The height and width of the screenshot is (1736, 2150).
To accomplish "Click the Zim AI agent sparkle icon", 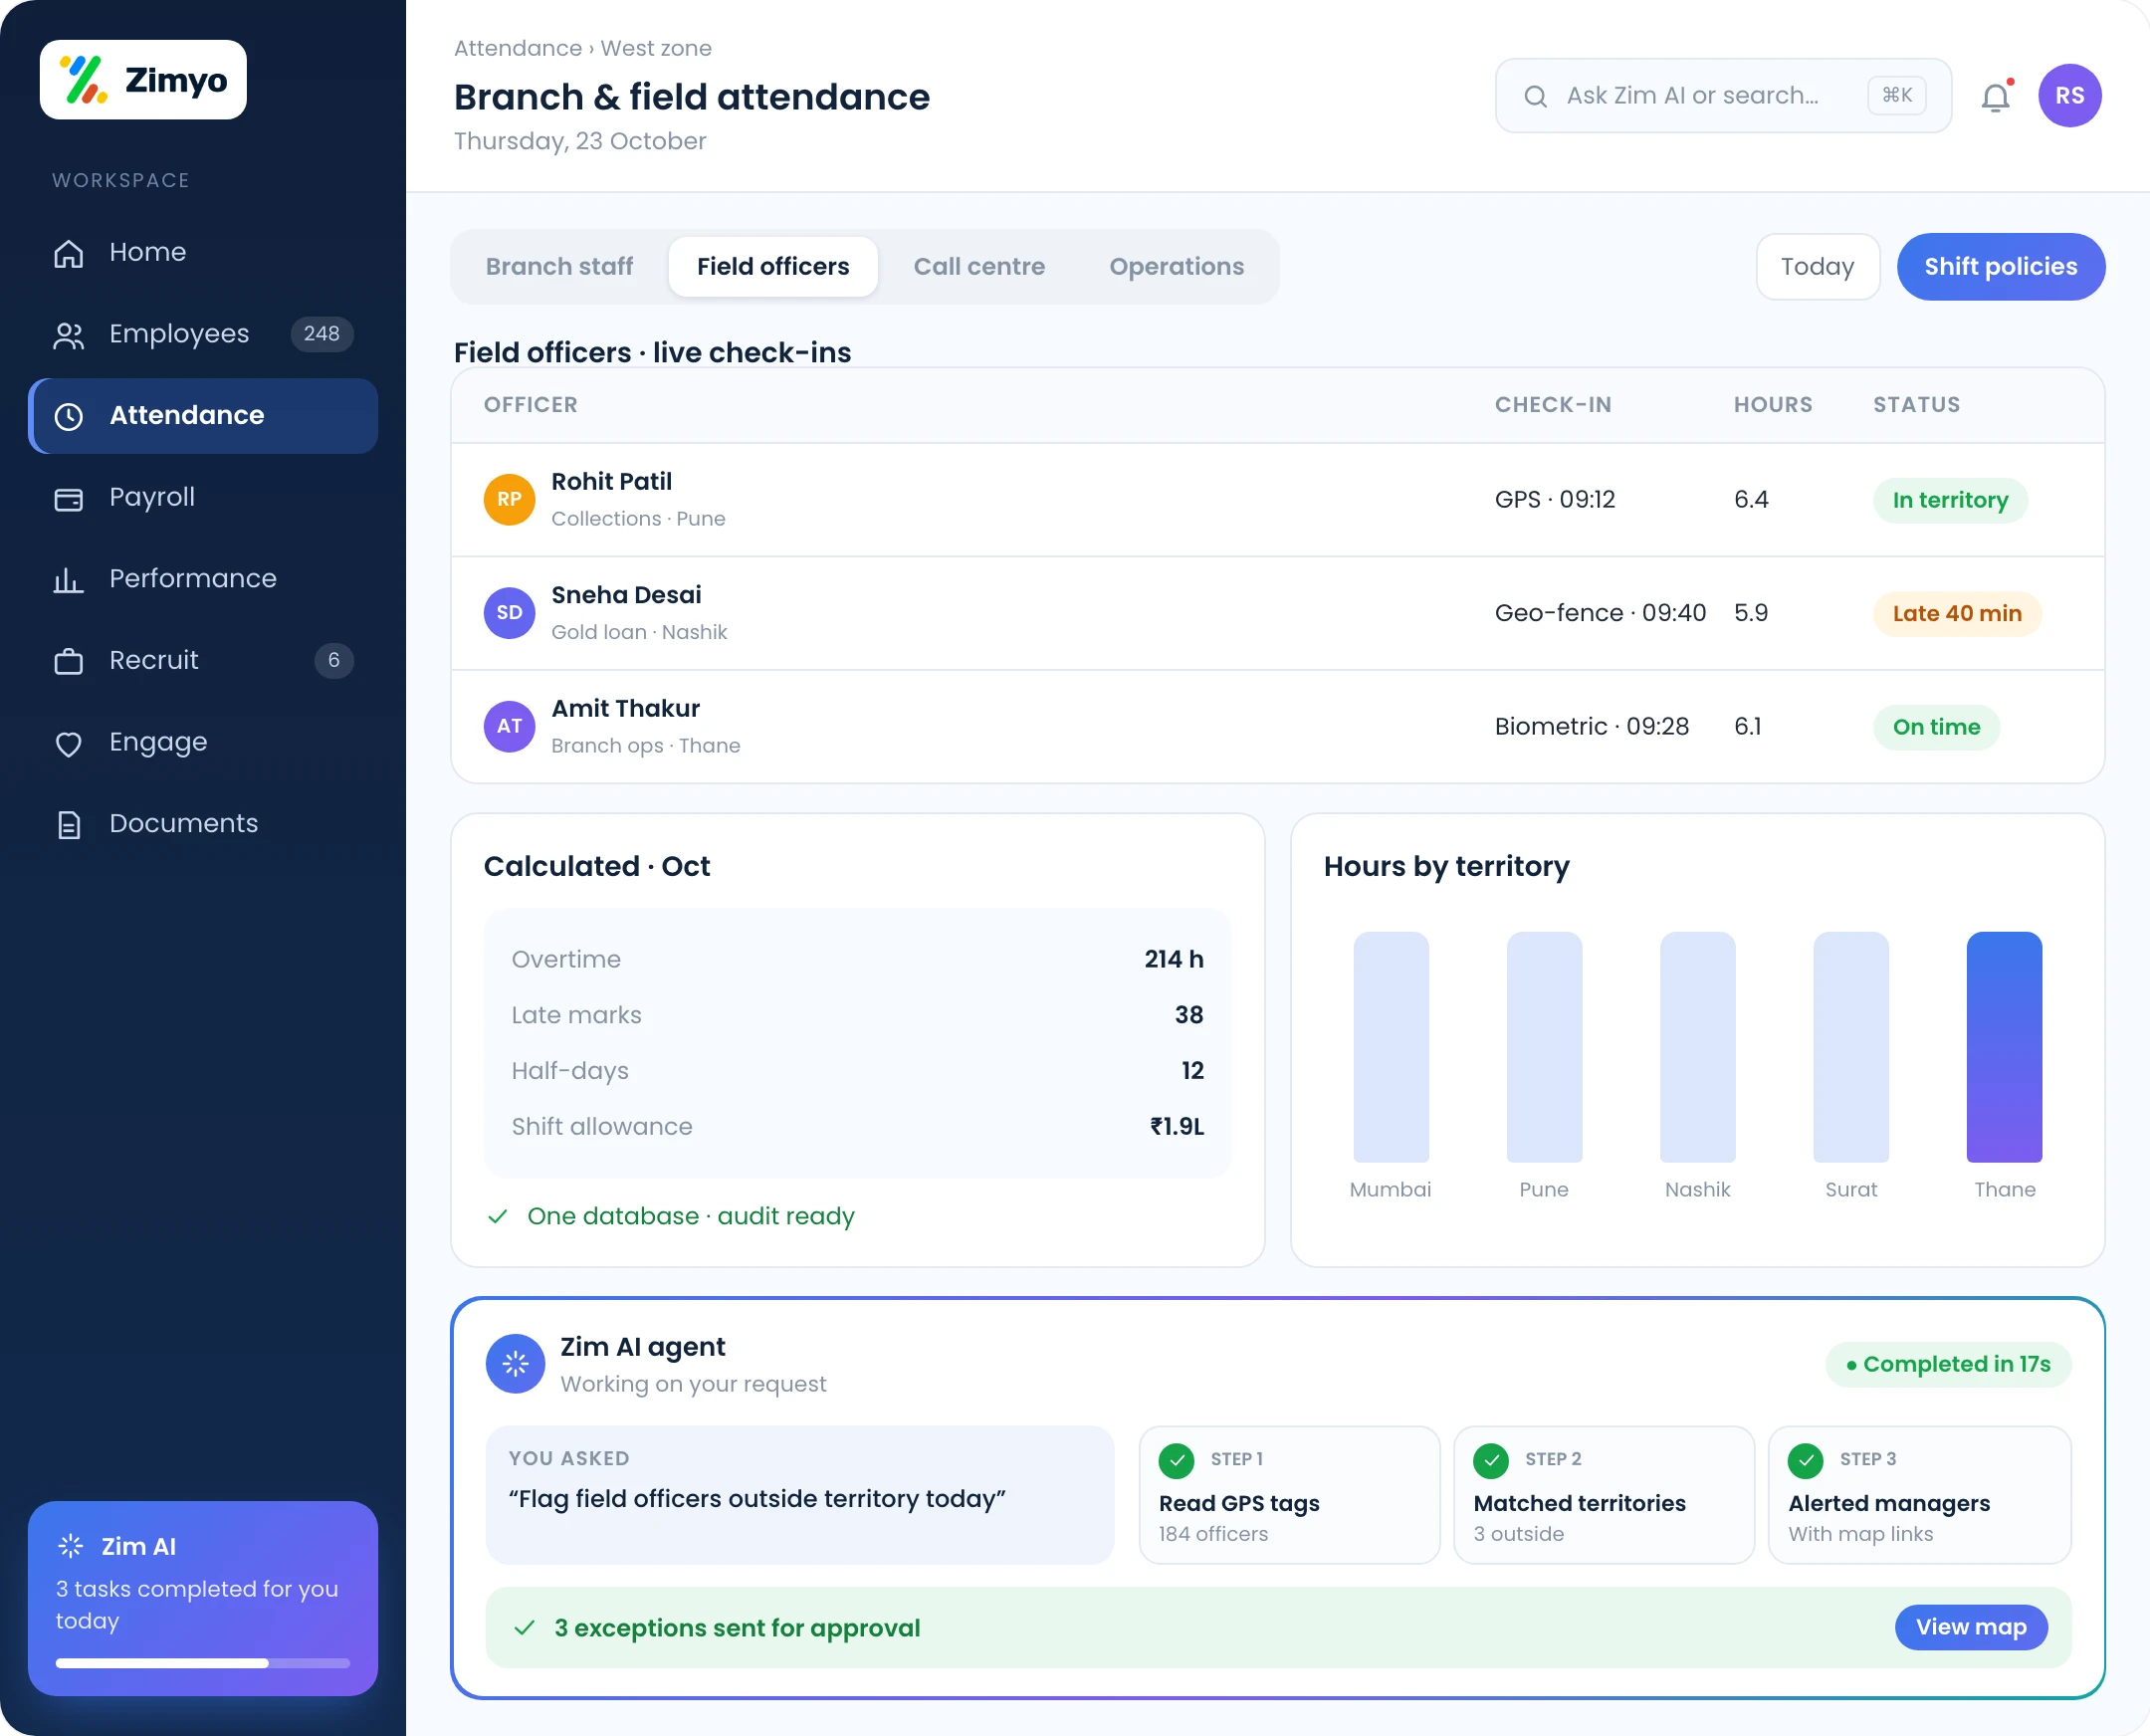I will (515, 1364).
